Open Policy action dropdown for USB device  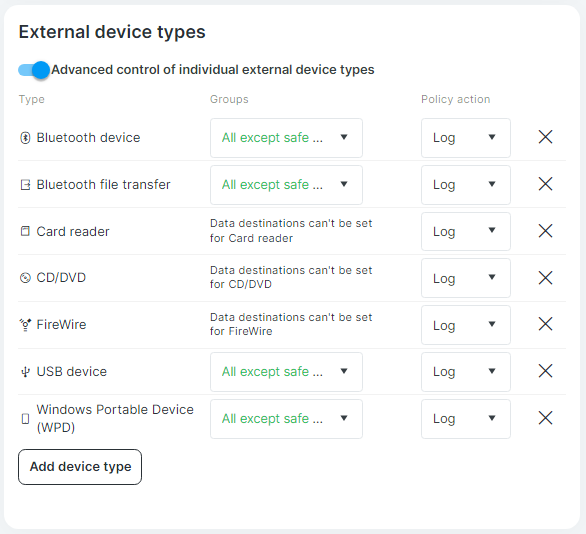point(466,372)
